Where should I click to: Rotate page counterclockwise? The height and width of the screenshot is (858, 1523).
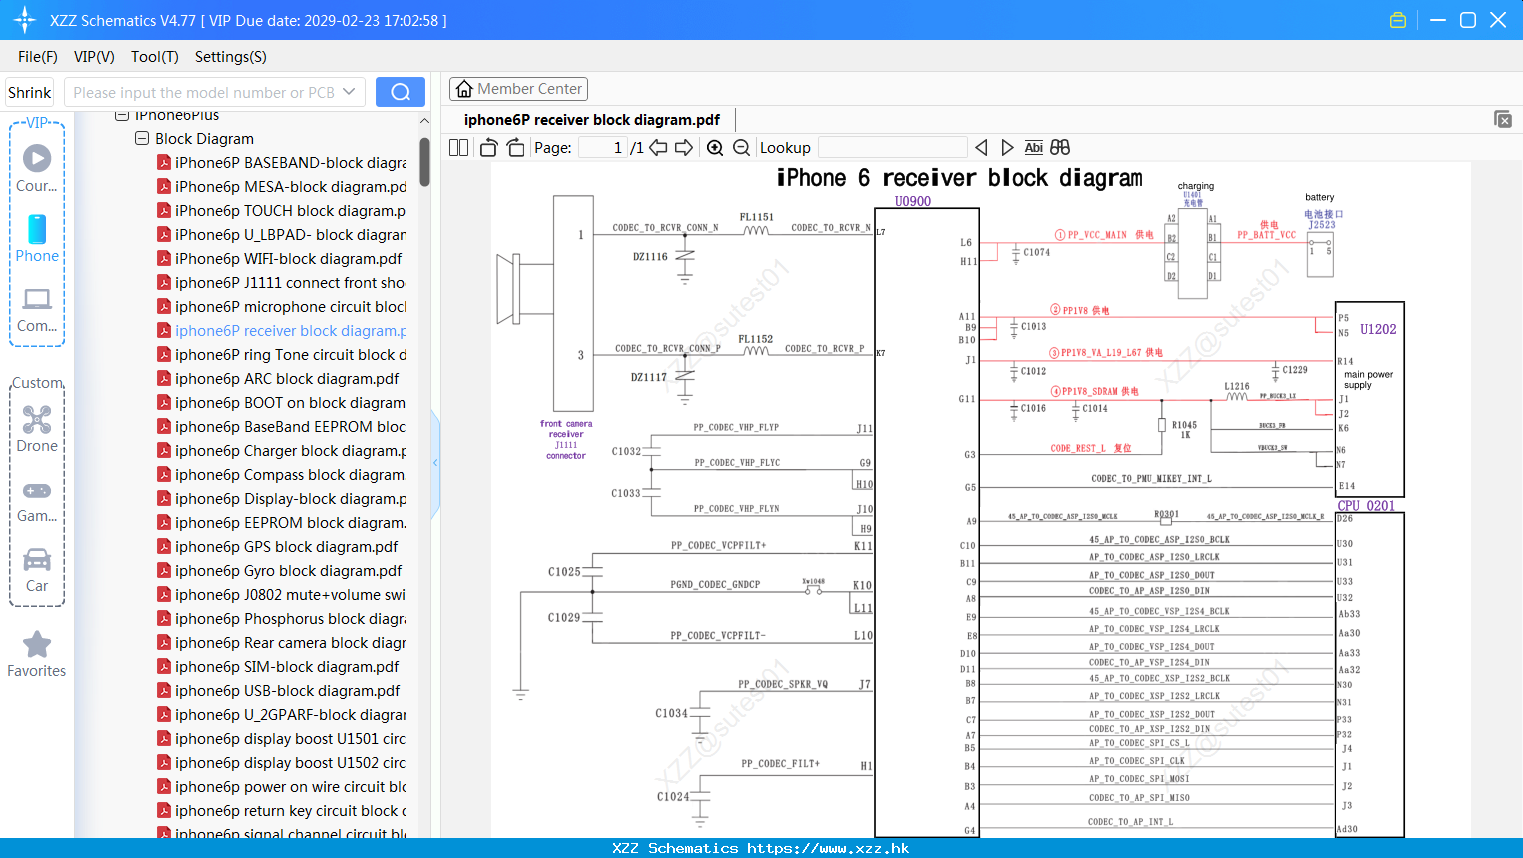click(x=489, y=147)
